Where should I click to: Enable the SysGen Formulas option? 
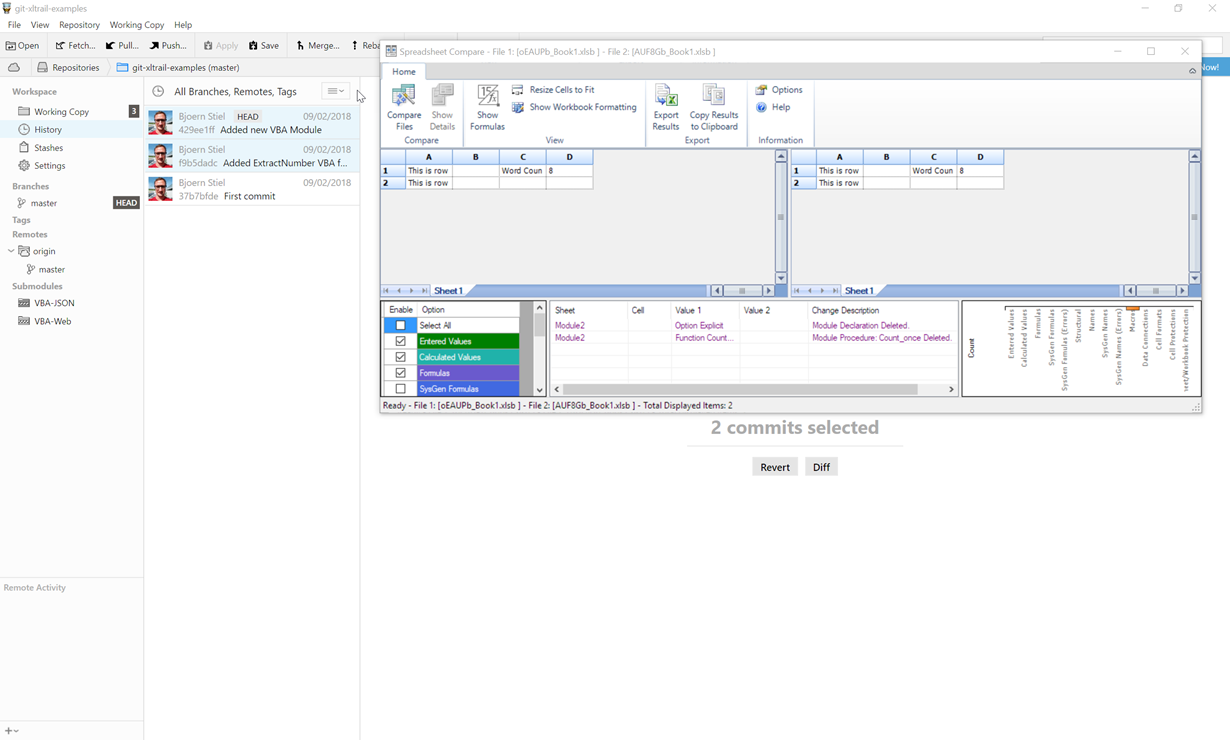coord(400,388)
